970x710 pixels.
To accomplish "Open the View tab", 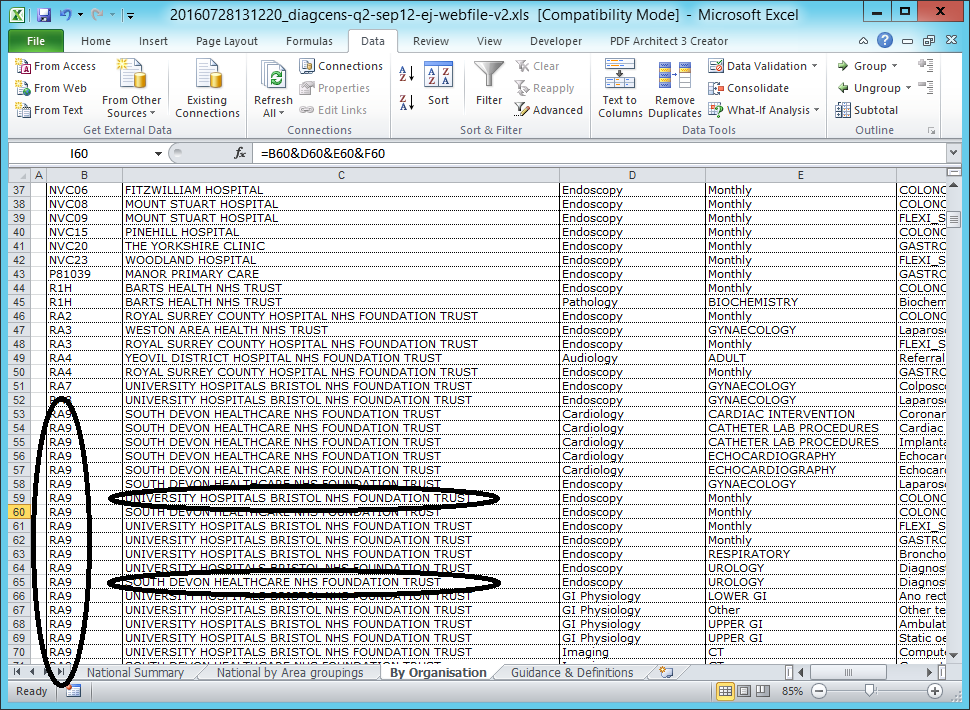I will (x=489, y=41).
